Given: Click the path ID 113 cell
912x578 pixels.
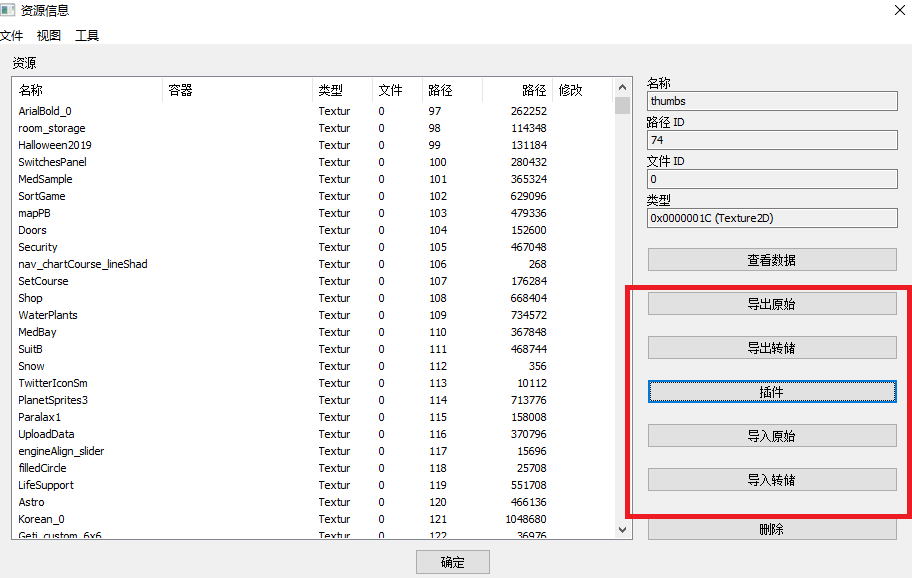Looking at the screenshot, I should point(437,383).
